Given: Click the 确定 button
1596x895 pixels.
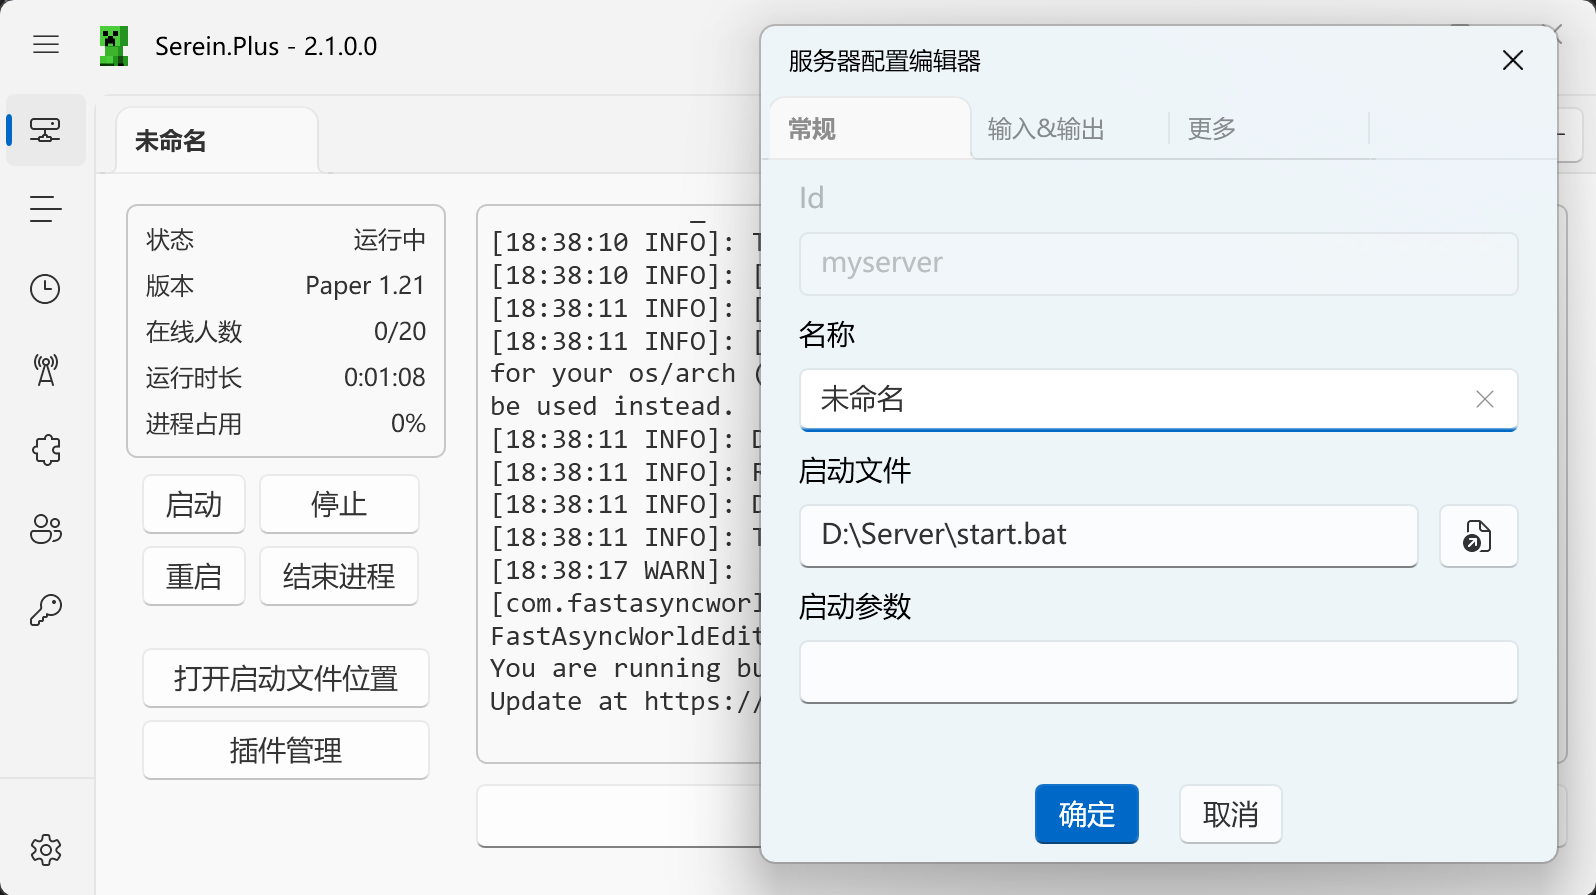Looking at the screenshot, I should [x=1087, y=814].
